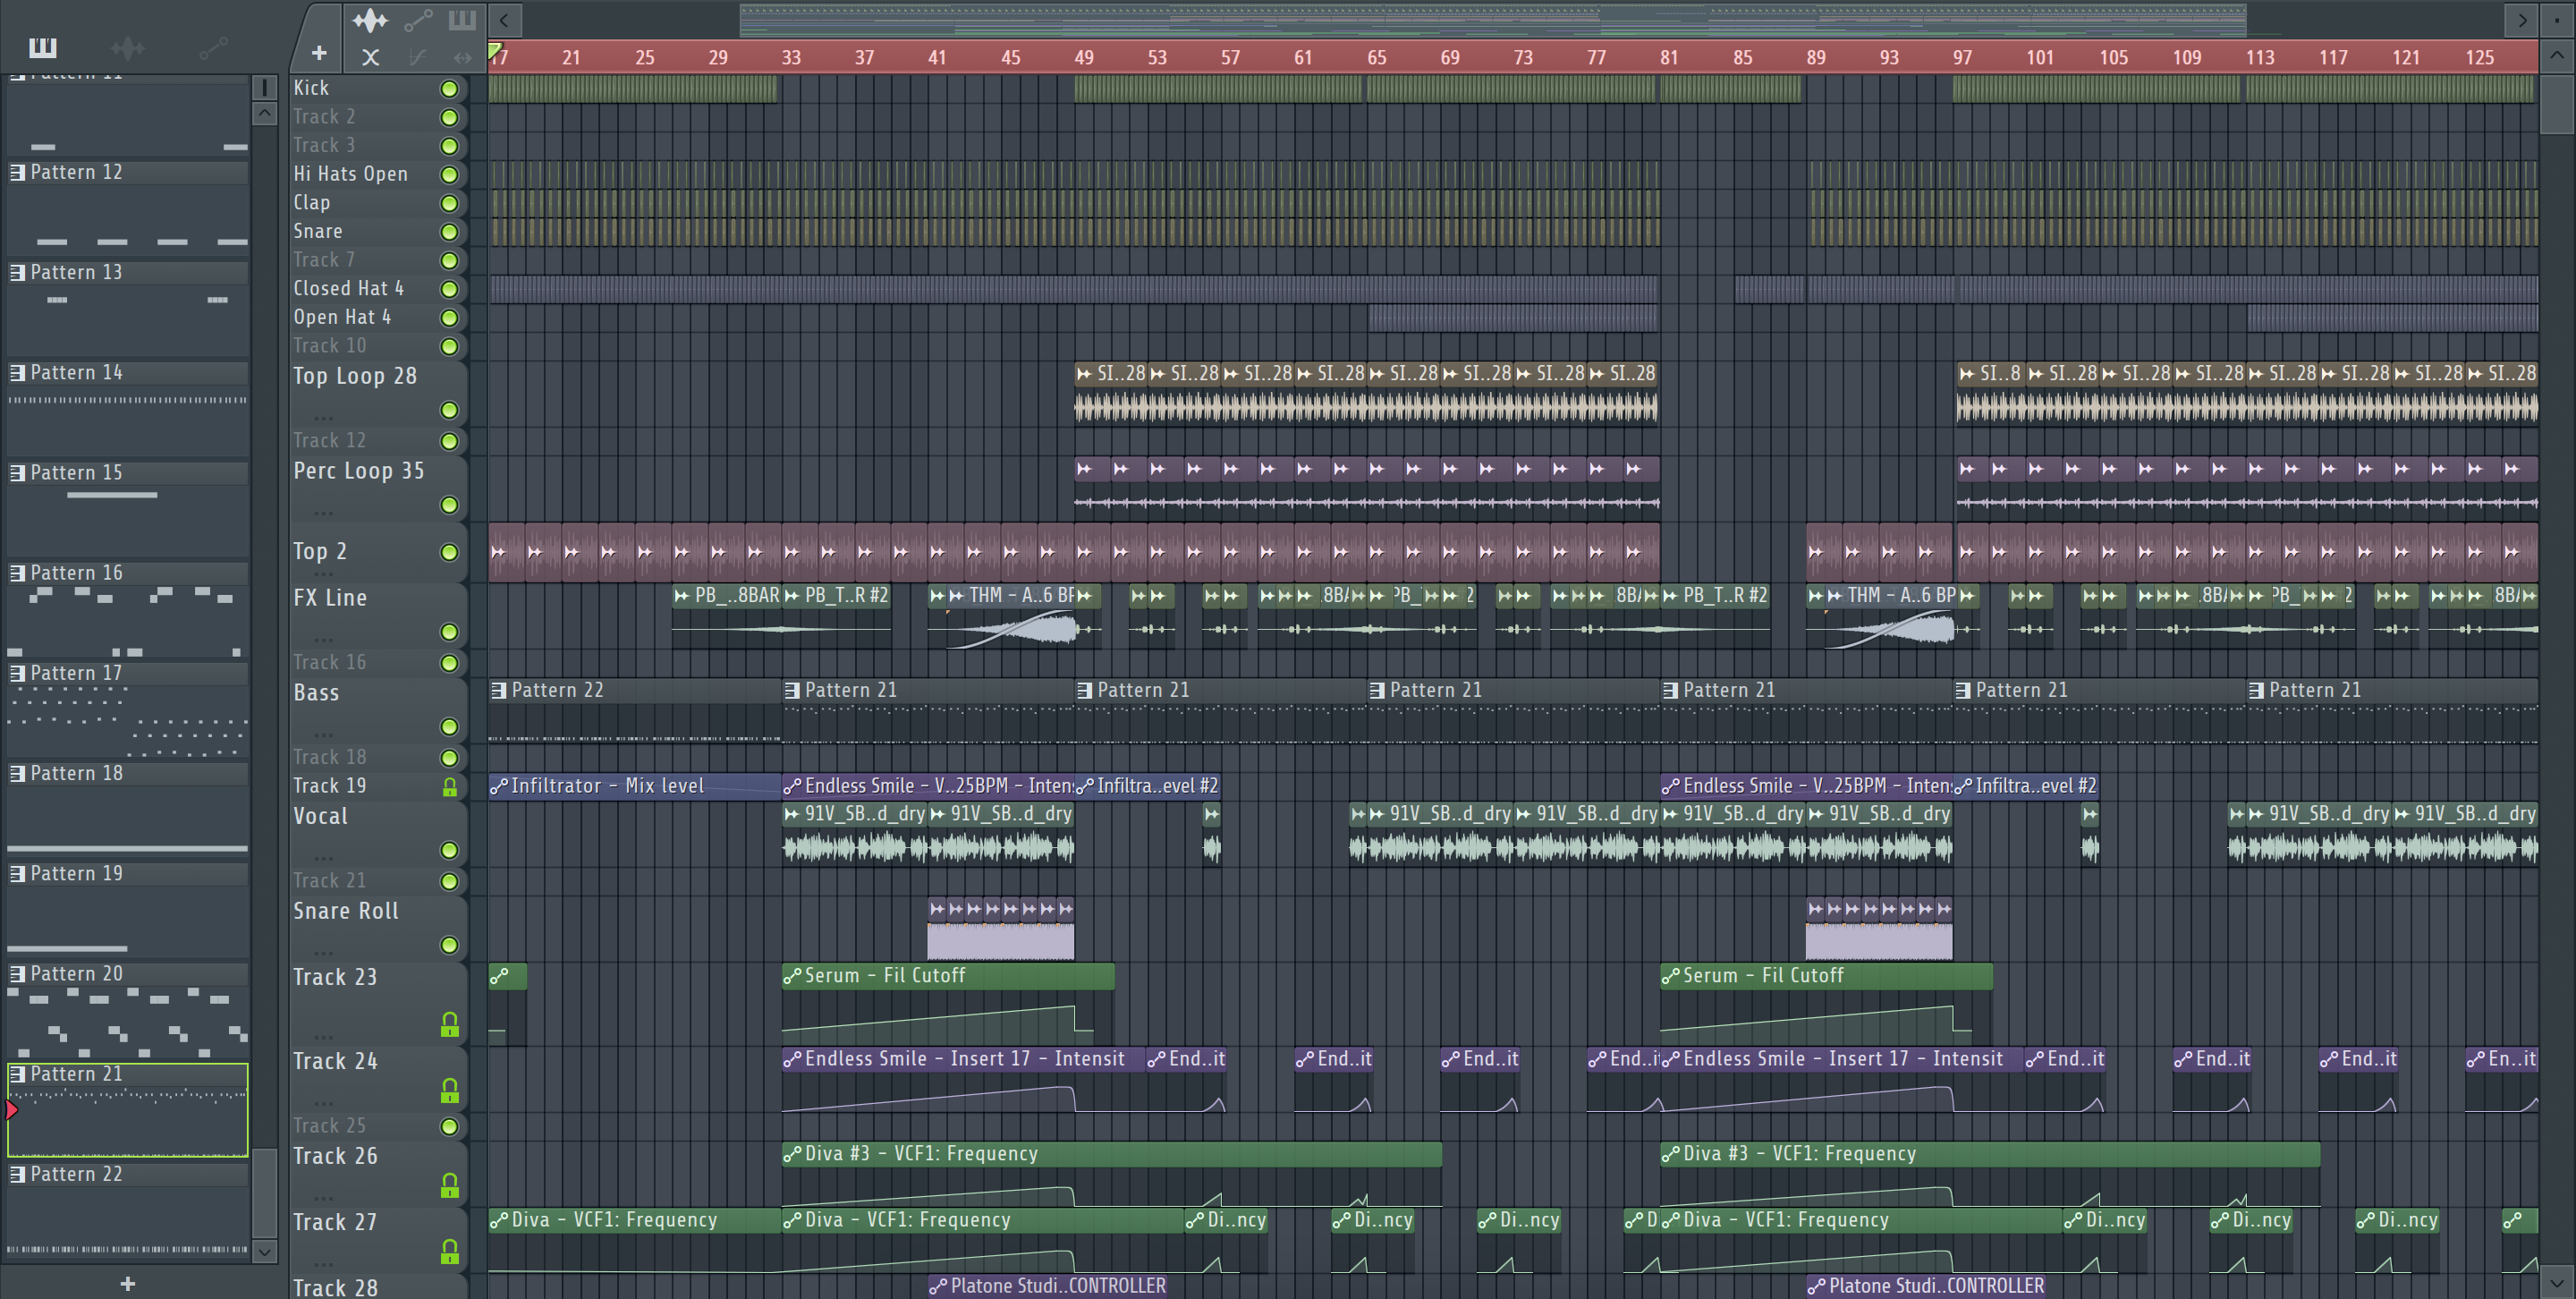
Task: Click the green playhead marker at timeline start
Action: pos(494,49)
